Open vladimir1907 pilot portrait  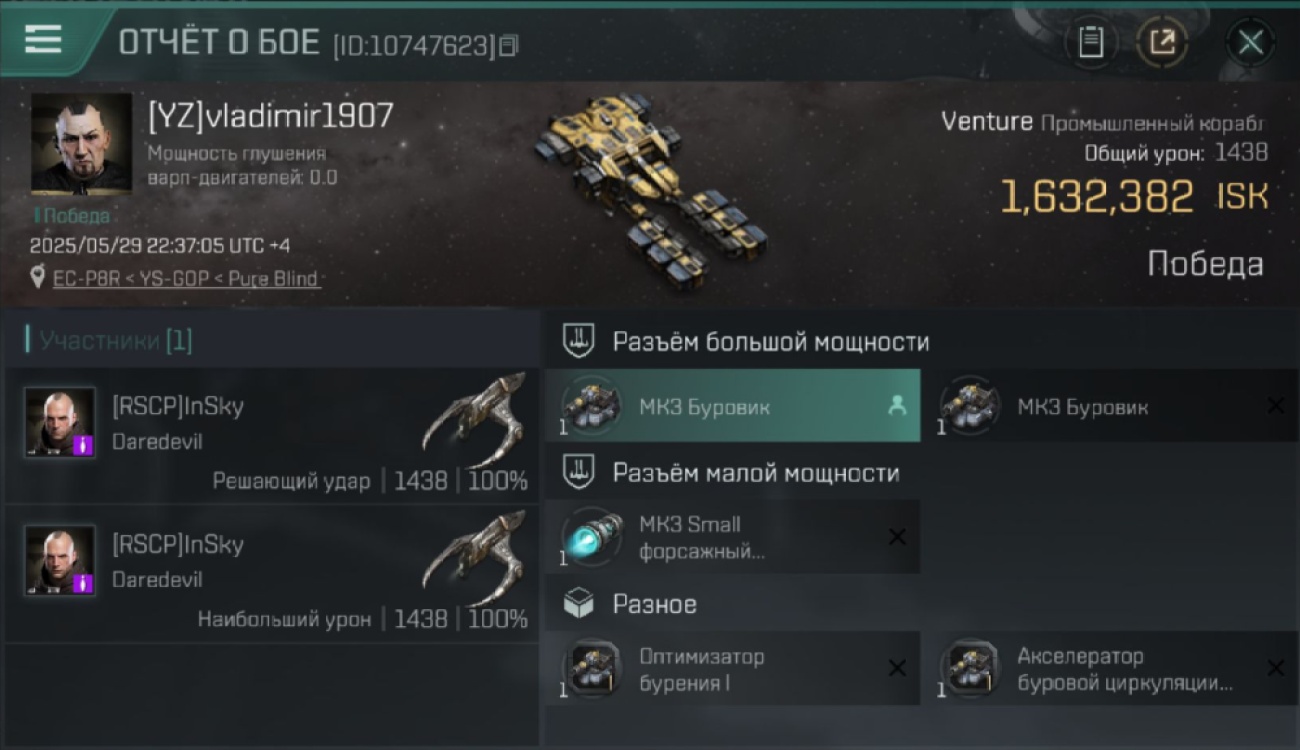pyautogui.click(x=81, y=143)
